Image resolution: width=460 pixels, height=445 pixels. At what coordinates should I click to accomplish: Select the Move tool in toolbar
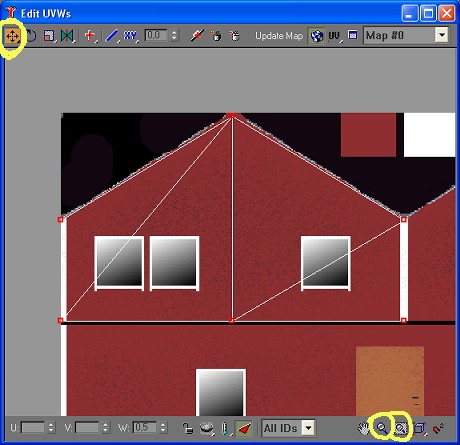(12, 36)
